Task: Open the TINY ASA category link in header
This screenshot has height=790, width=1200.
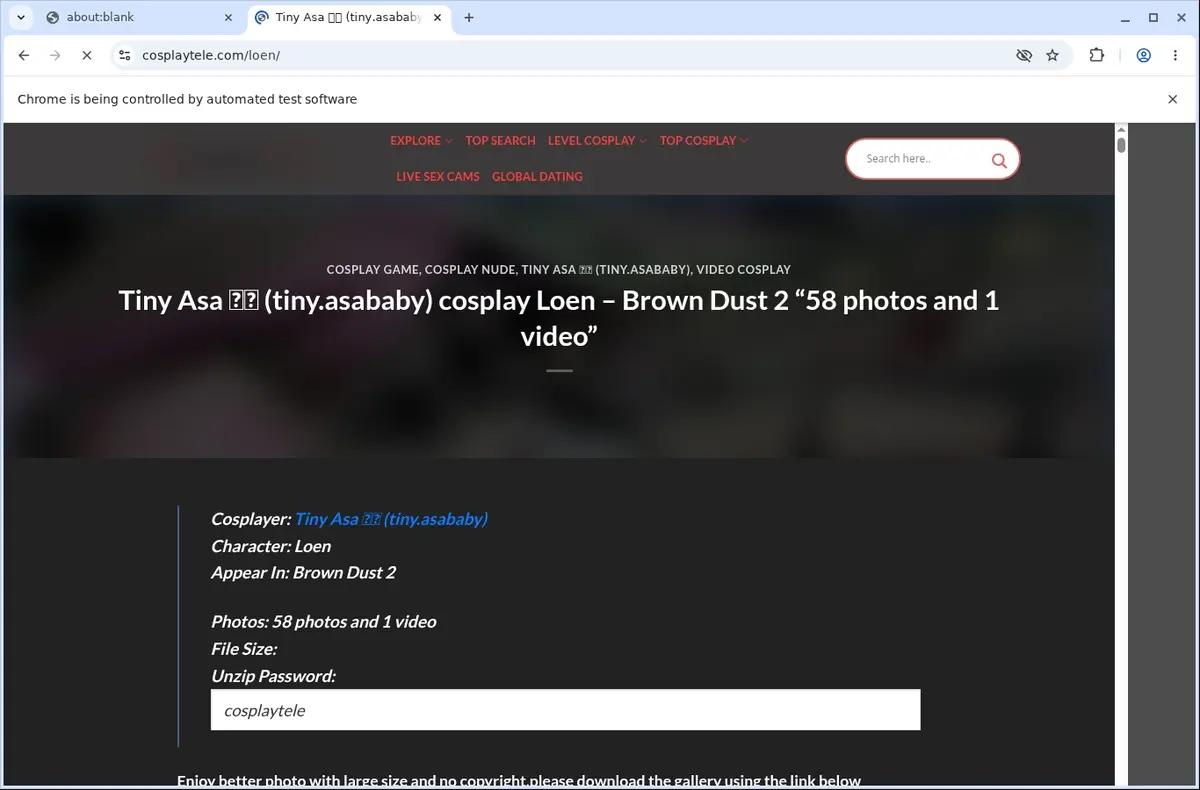Action: [605, 270]
